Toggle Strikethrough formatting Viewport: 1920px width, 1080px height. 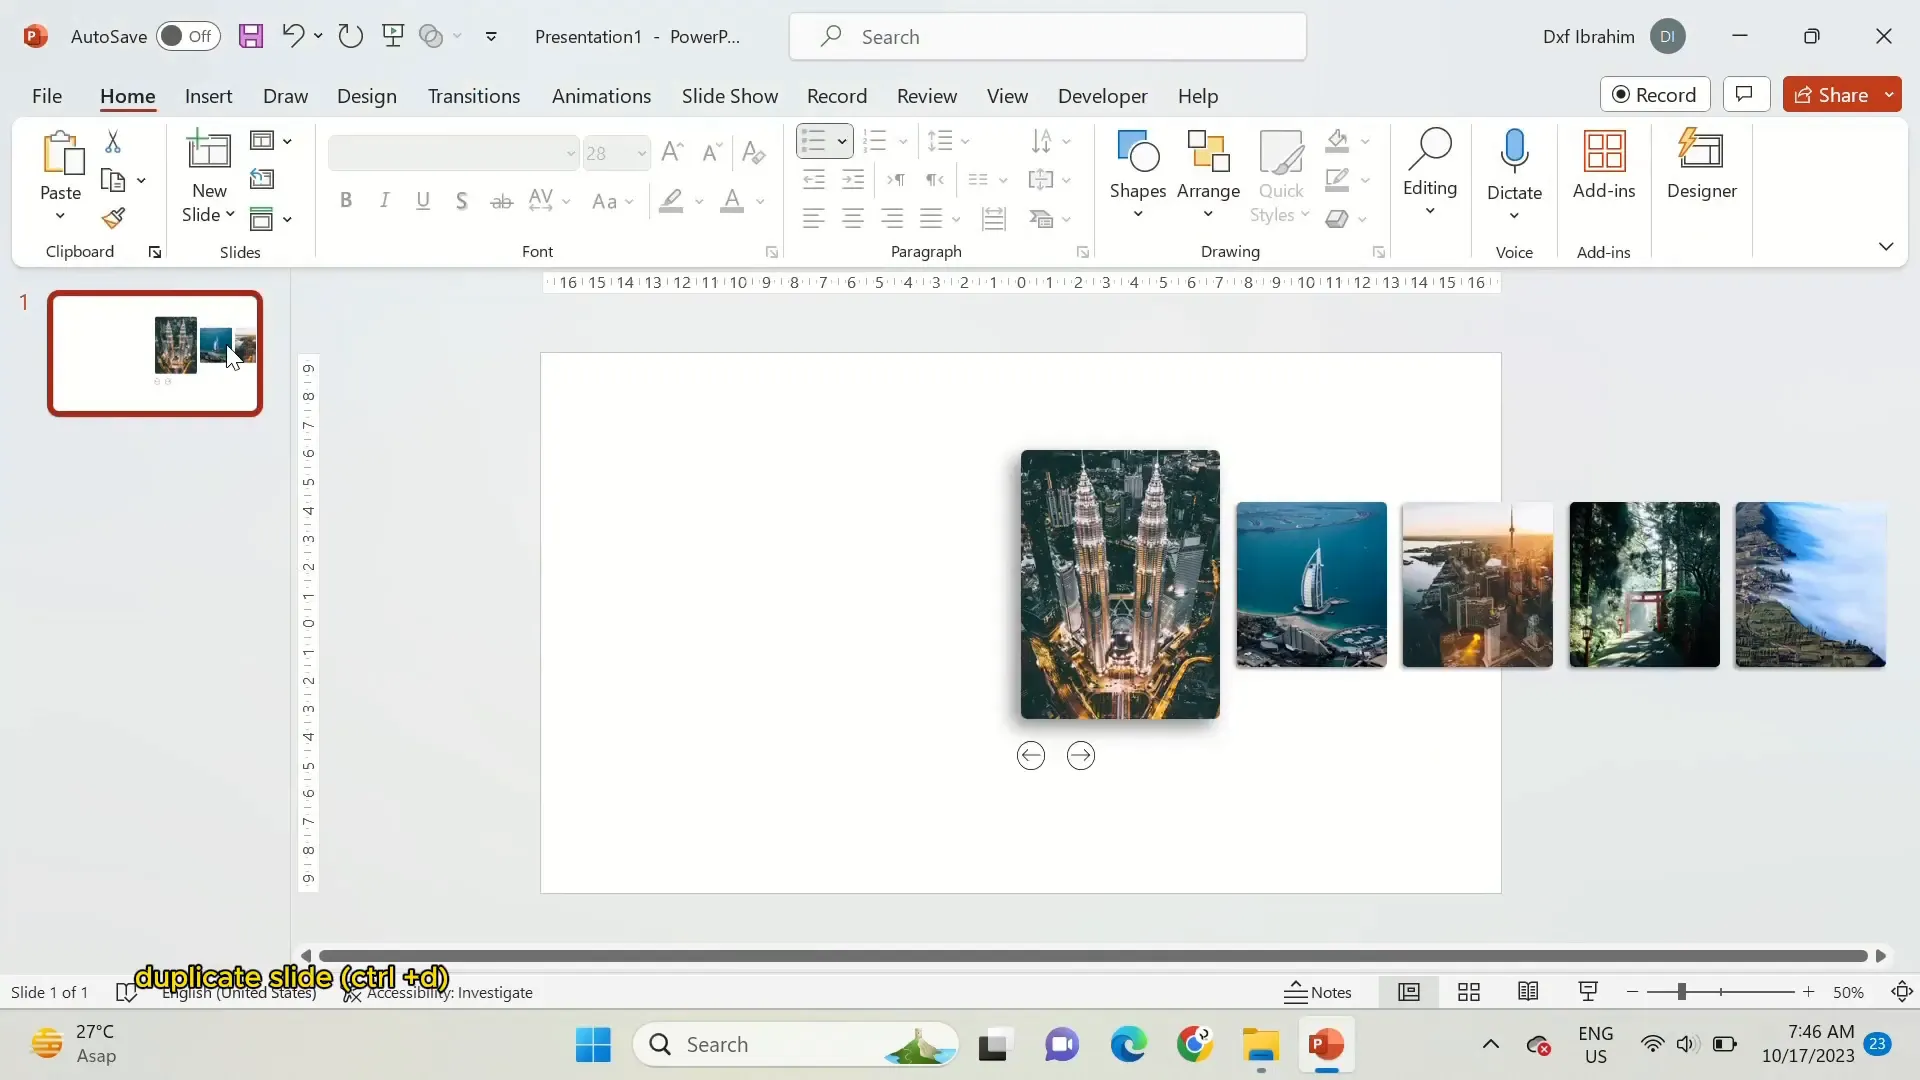(501, 201)
